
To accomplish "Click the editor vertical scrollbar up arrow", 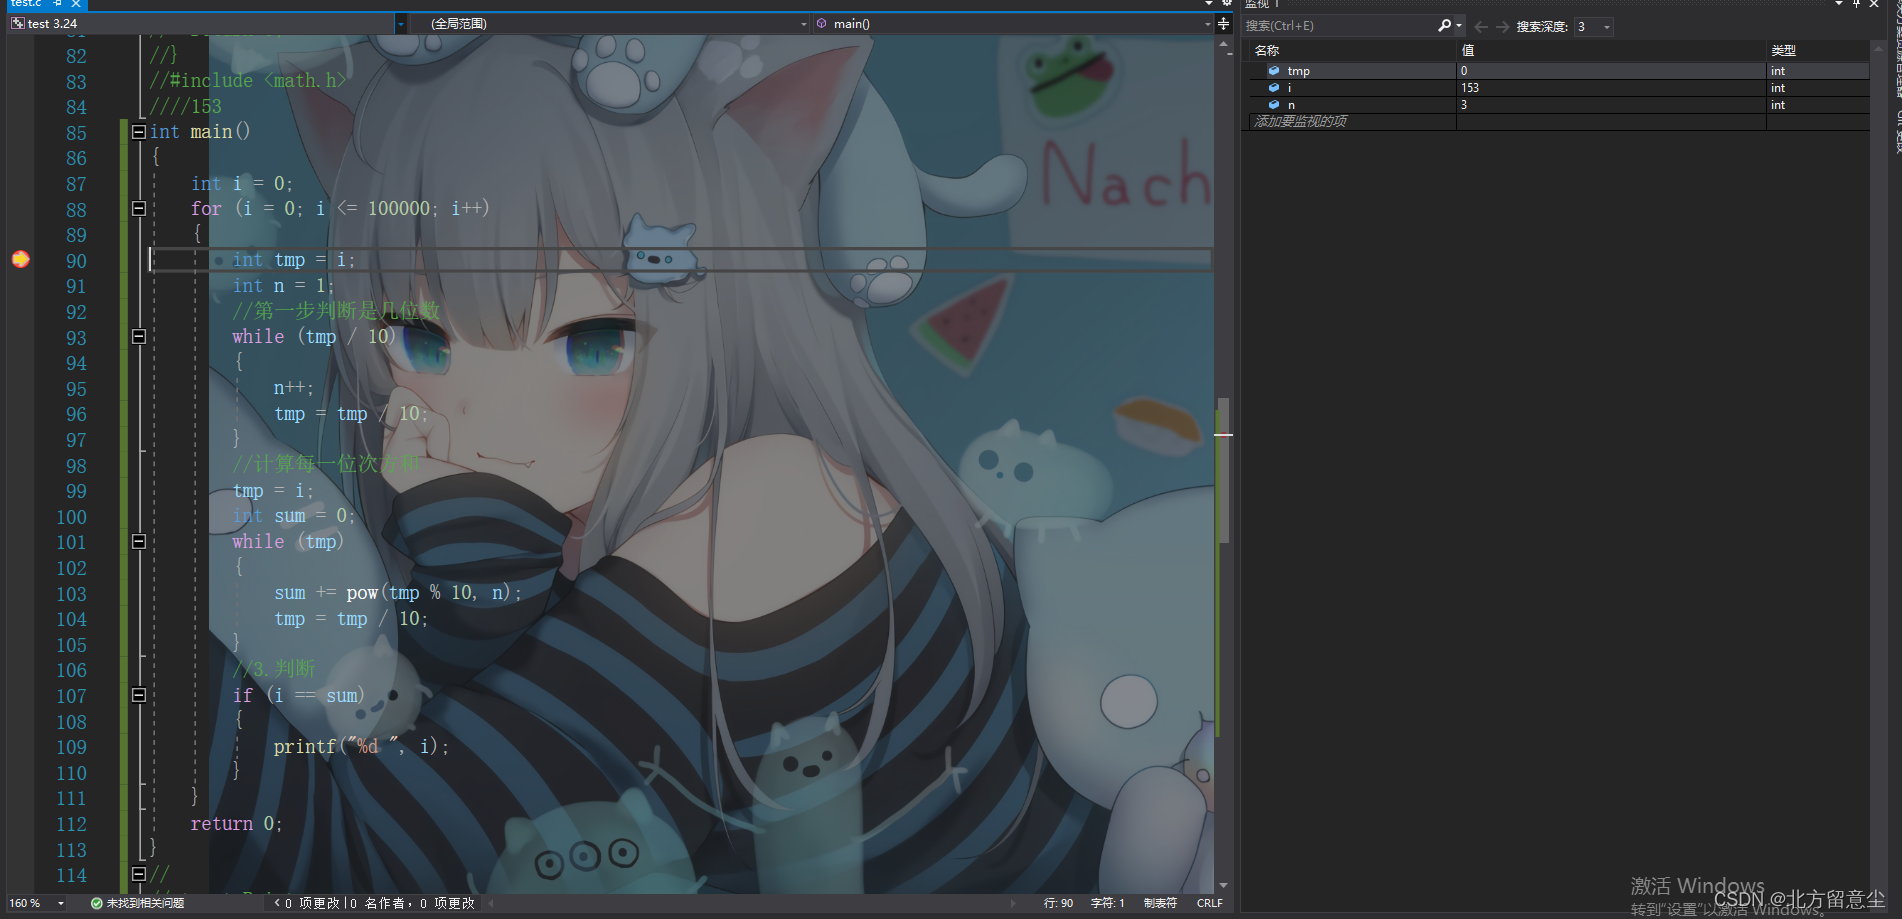I will (x=1223, y=44).
